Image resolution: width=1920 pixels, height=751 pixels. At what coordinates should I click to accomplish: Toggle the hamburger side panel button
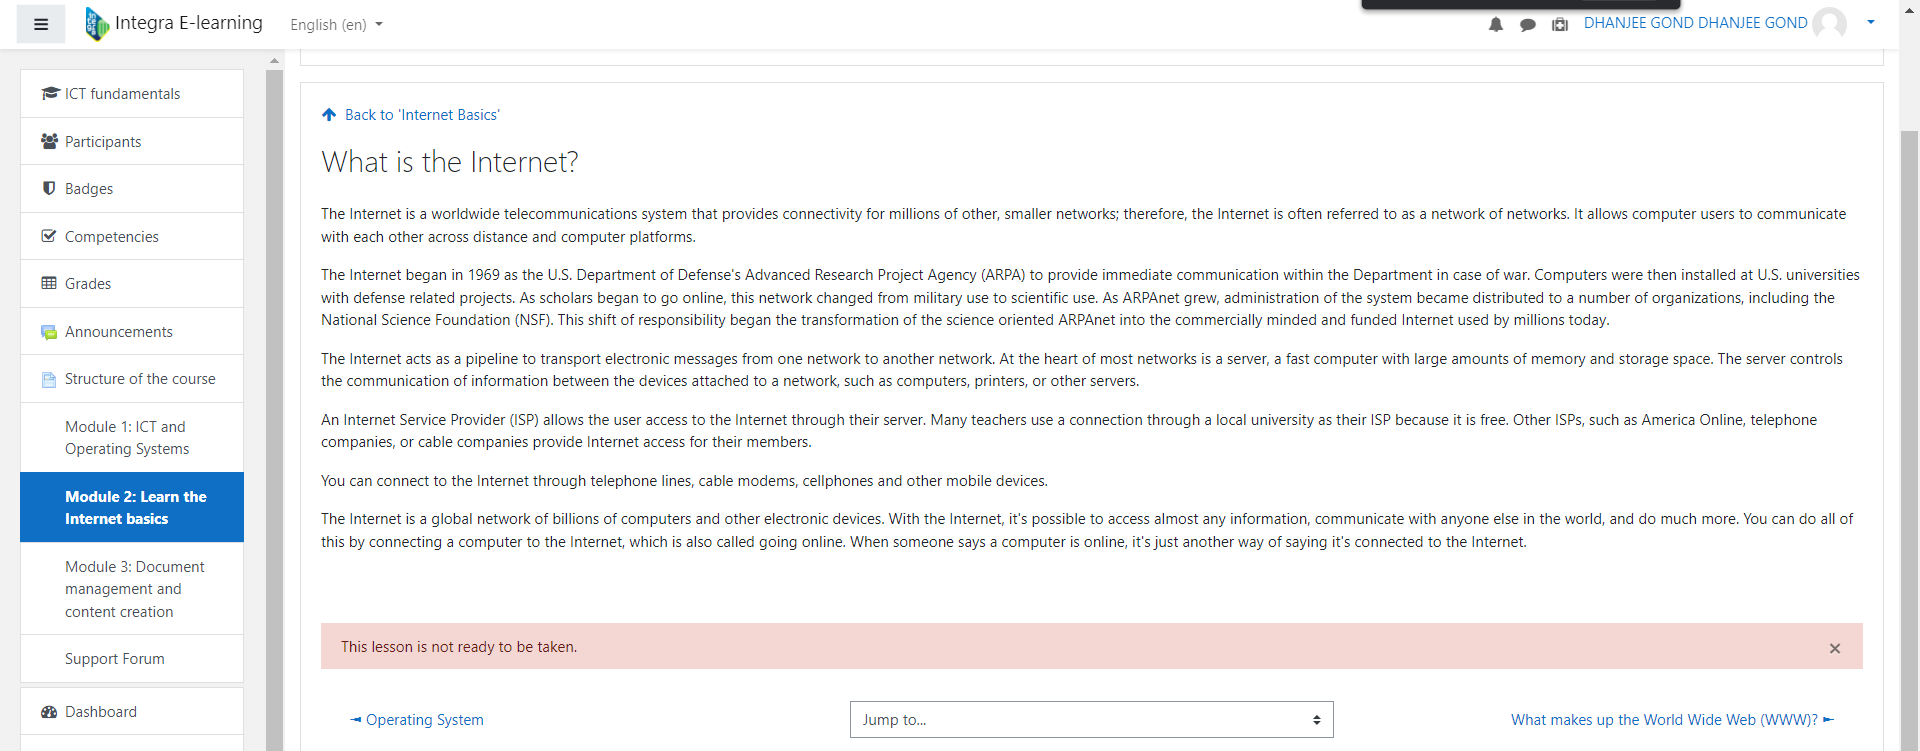41,24
